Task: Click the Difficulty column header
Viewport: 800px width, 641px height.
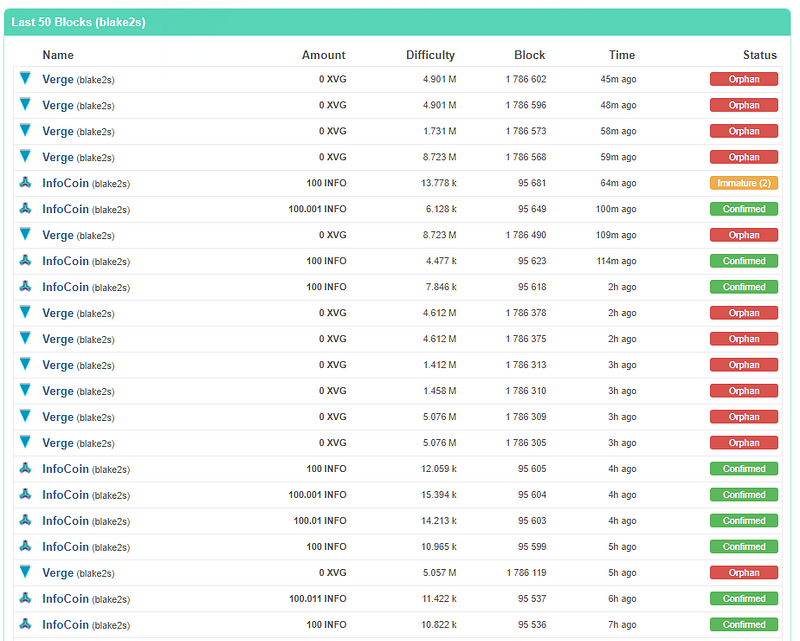Action: click(x=430, y=55)
